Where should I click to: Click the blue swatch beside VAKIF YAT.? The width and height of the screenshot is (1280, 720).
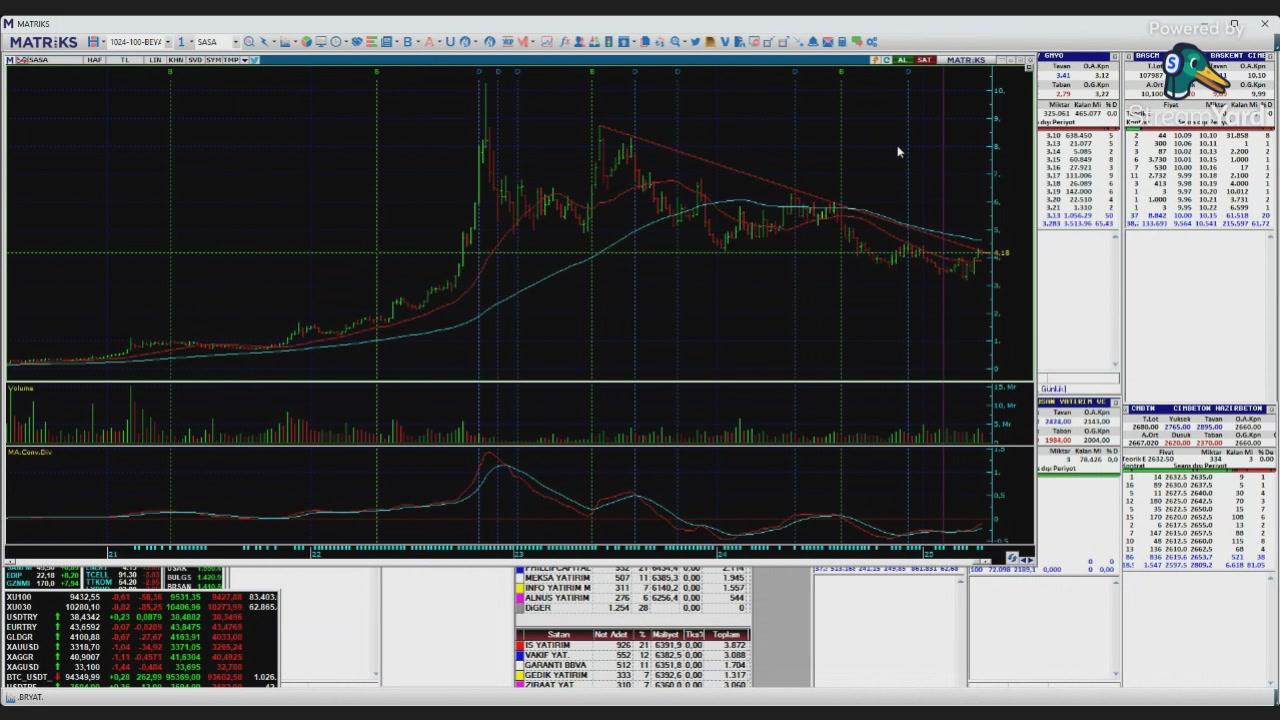[x=519, y=655]
